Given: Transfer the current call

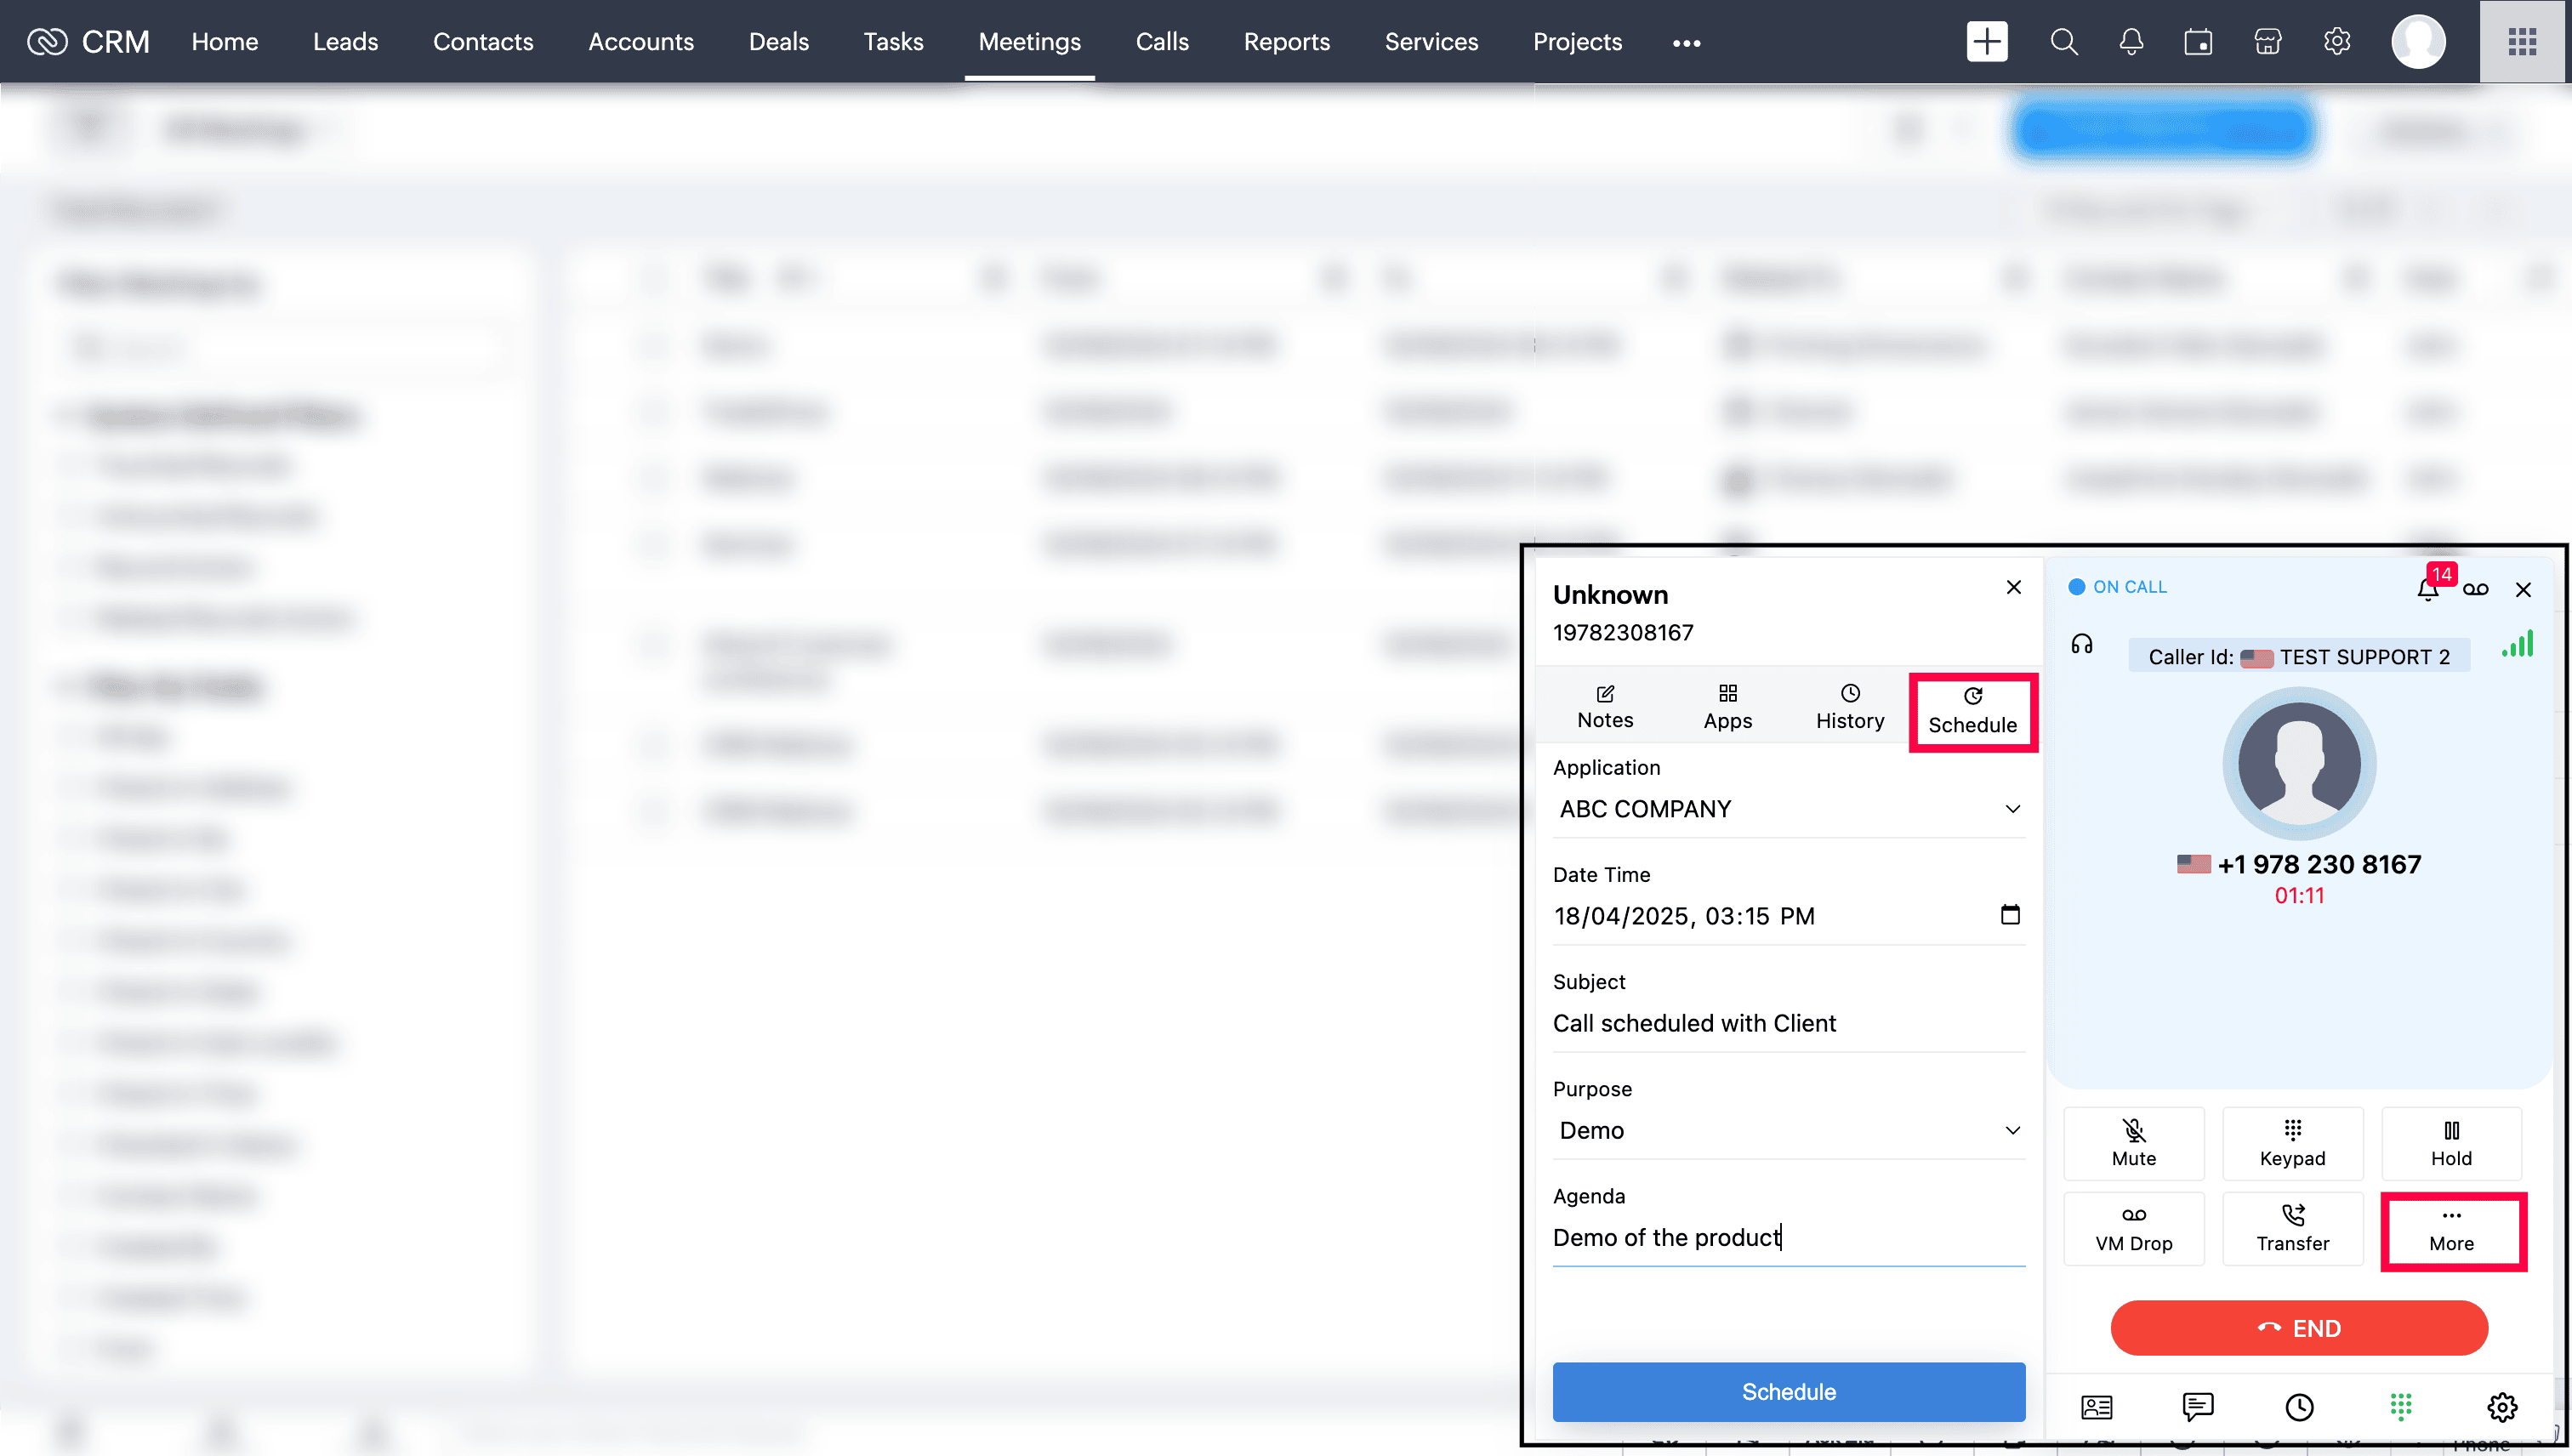Looking at the screenshot, I should click(2292, 1228).
